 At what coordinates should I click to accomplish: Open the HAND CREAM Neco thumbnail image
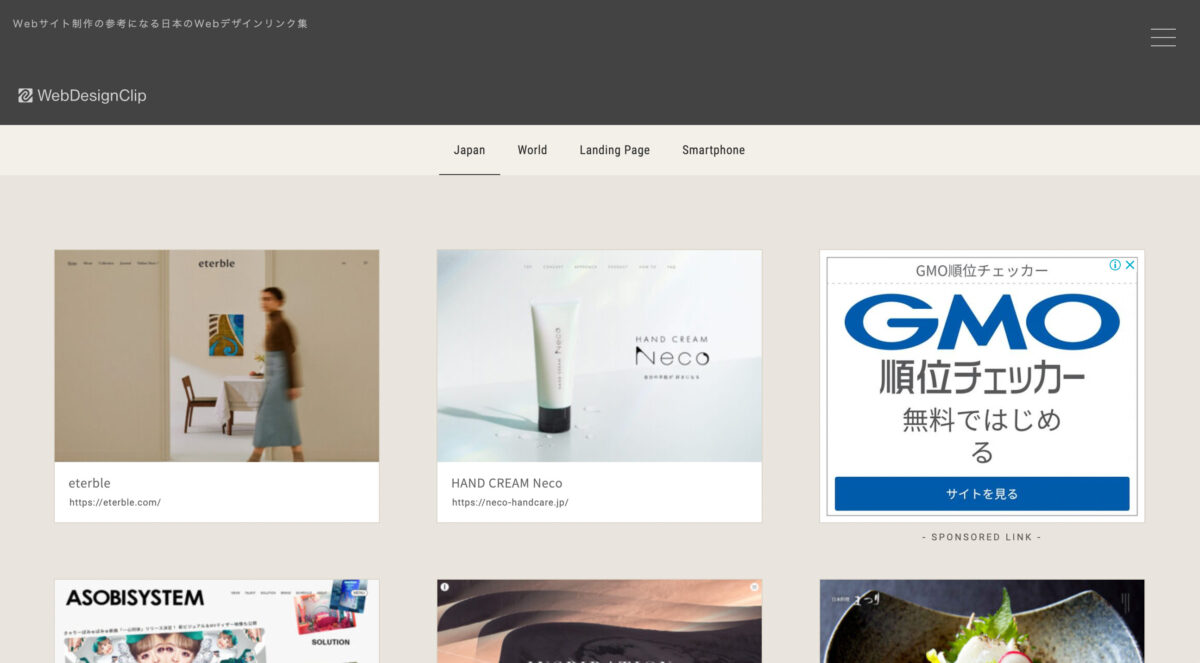pos(599,356)
